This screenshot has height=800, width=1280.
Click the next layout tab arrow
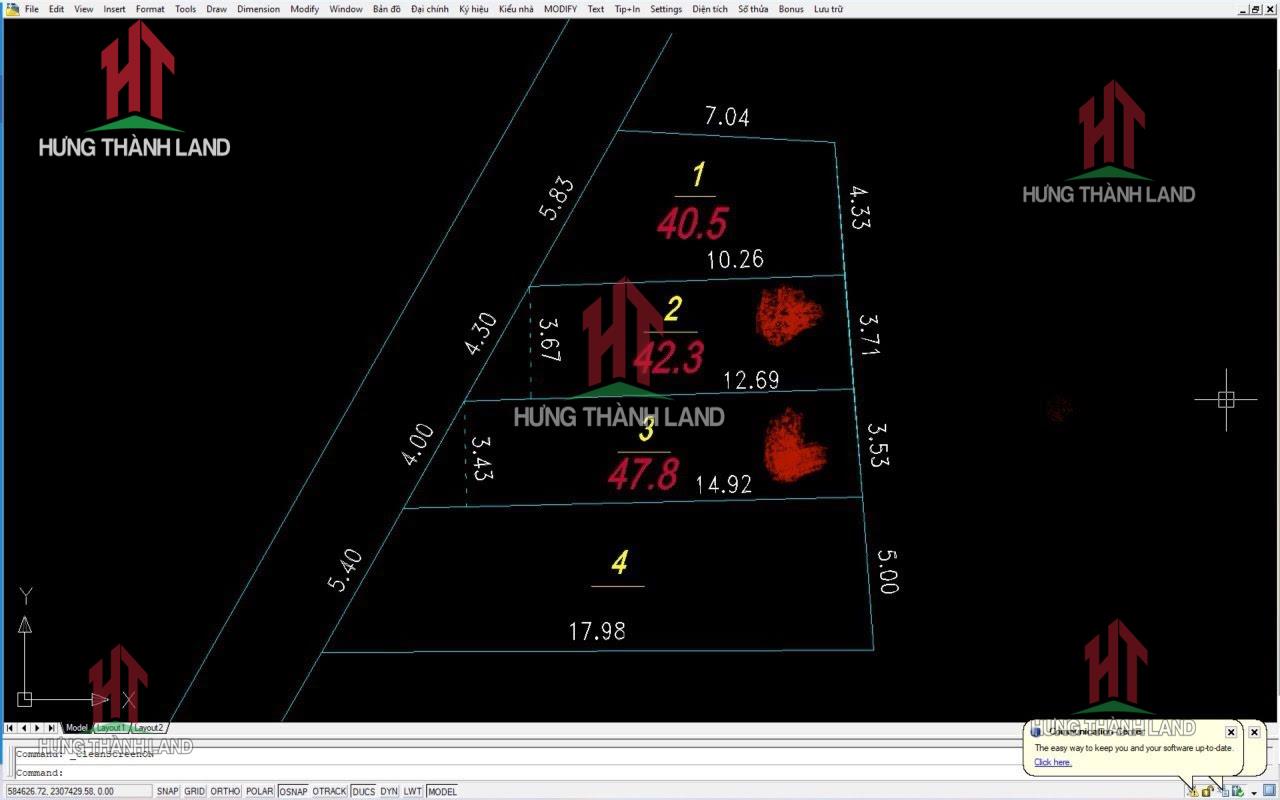(x=38, y=728)
